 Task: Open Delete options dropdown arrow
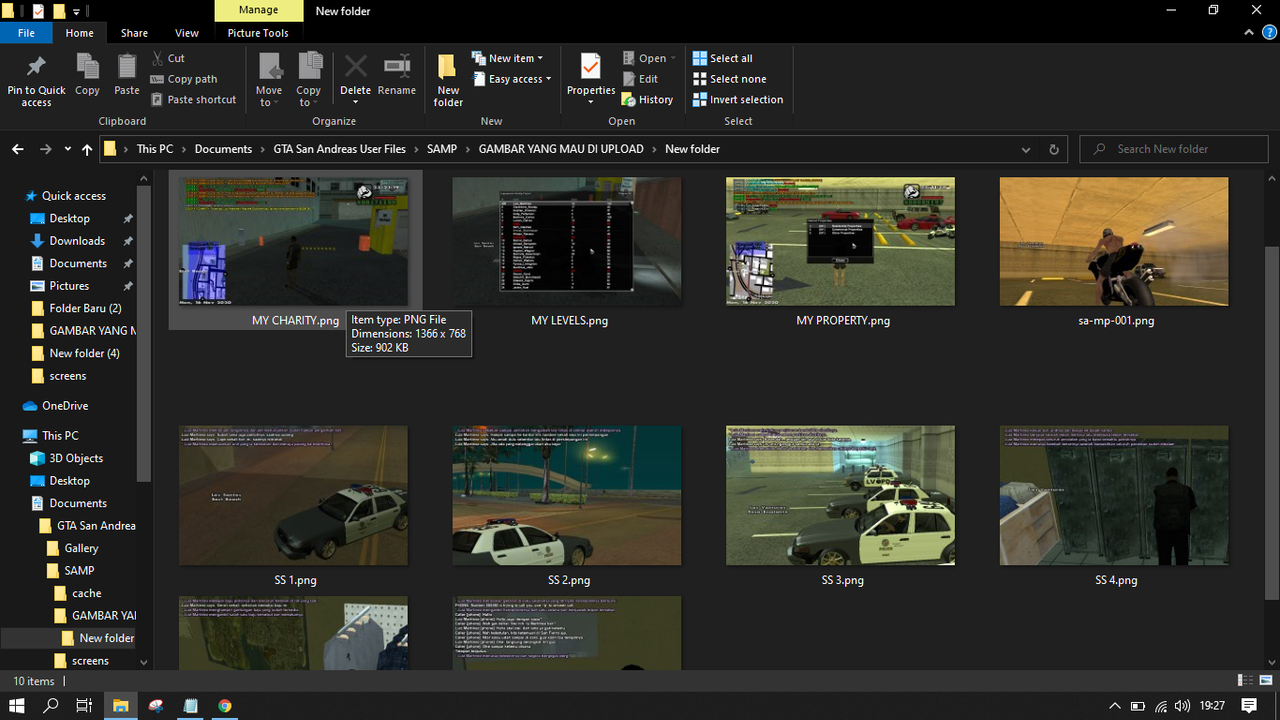click(x=355, y=101)
